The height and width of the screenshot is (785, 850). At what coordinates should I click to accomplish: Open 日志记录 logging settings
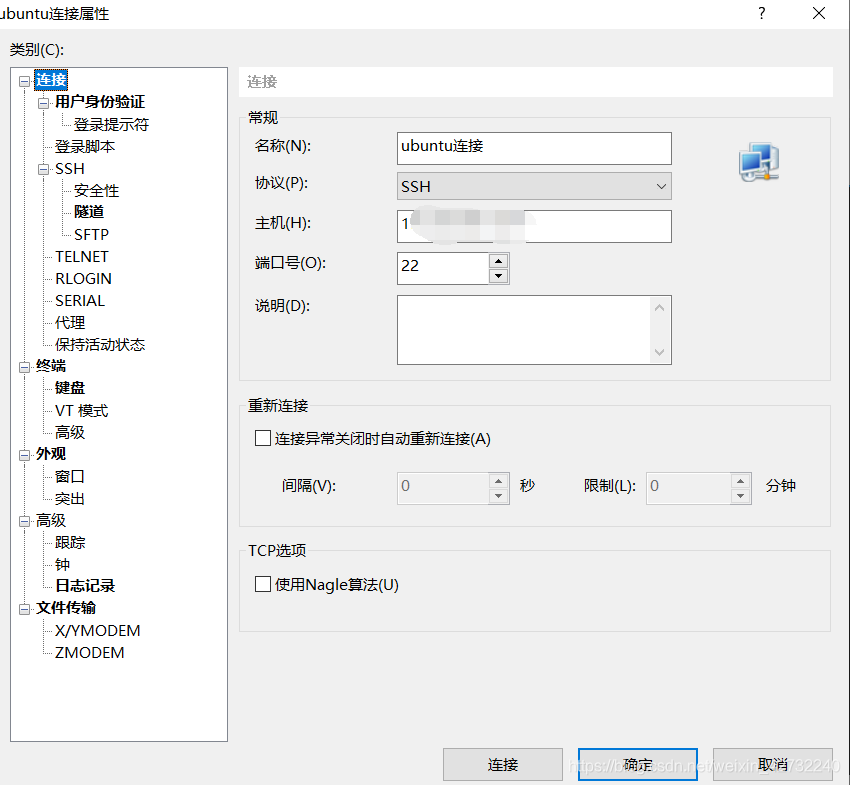coord(85,586)
